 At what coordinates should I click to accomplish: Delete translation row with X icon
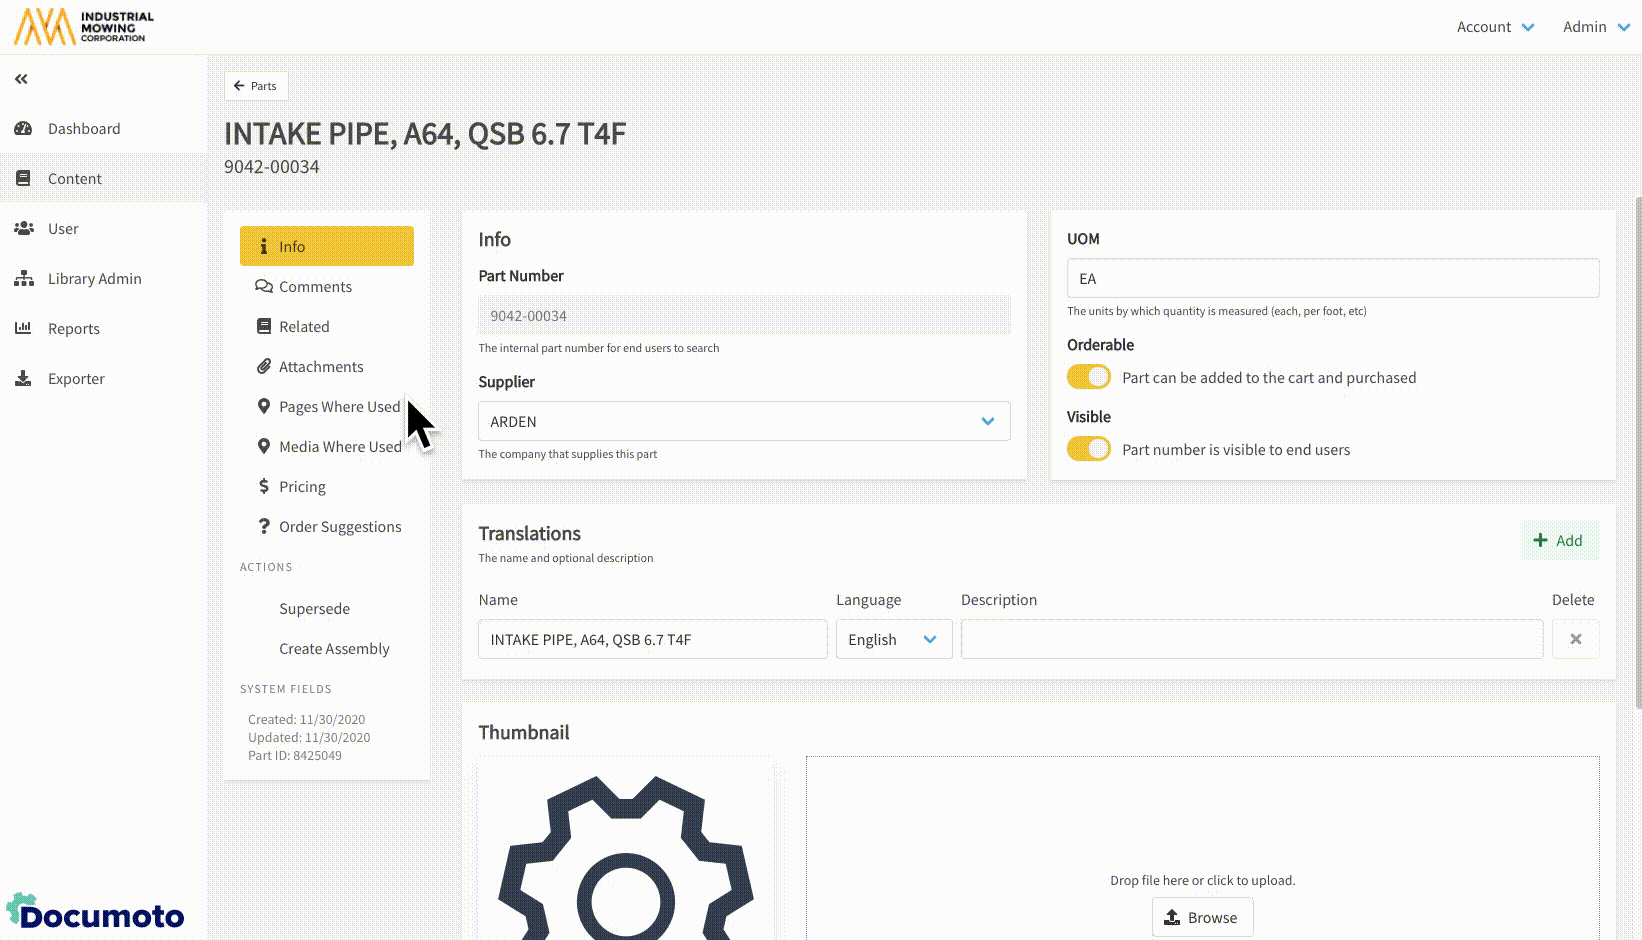click(x=1575, y=640)
